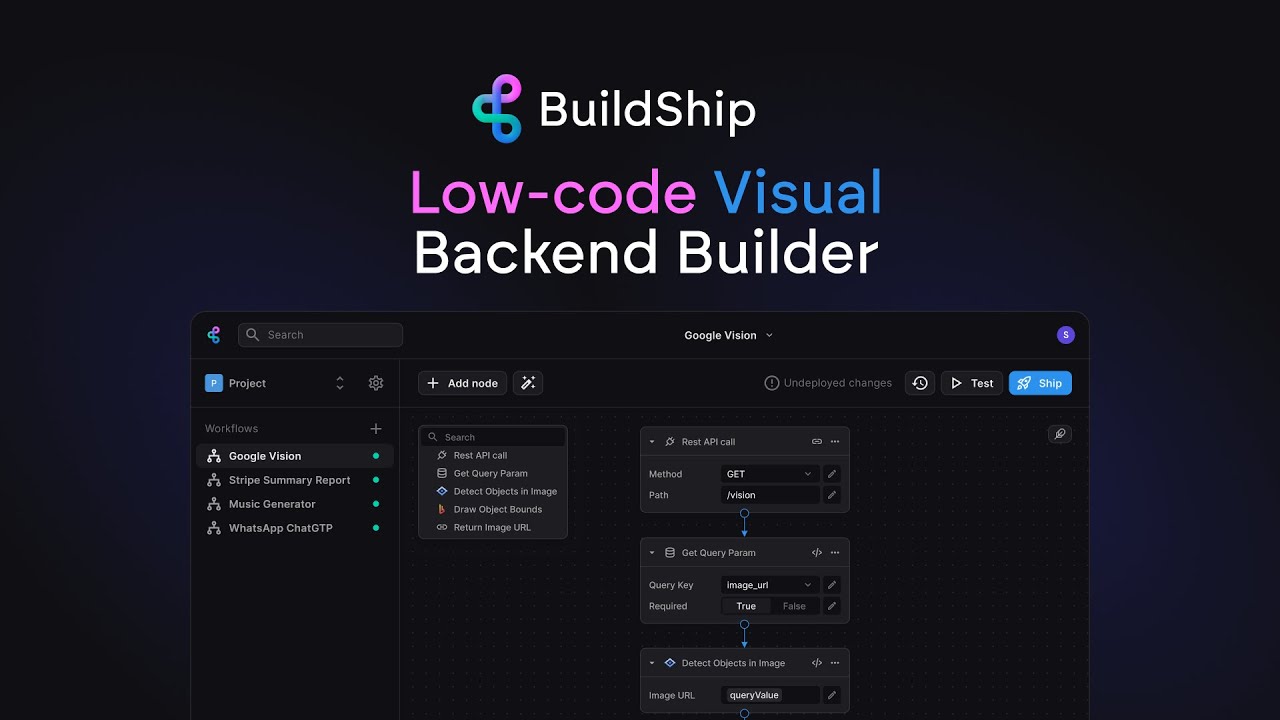This screenshot has width=1280, height=720.
Task: Open the Query Key image_url dropdown
Action: (770, 585)
